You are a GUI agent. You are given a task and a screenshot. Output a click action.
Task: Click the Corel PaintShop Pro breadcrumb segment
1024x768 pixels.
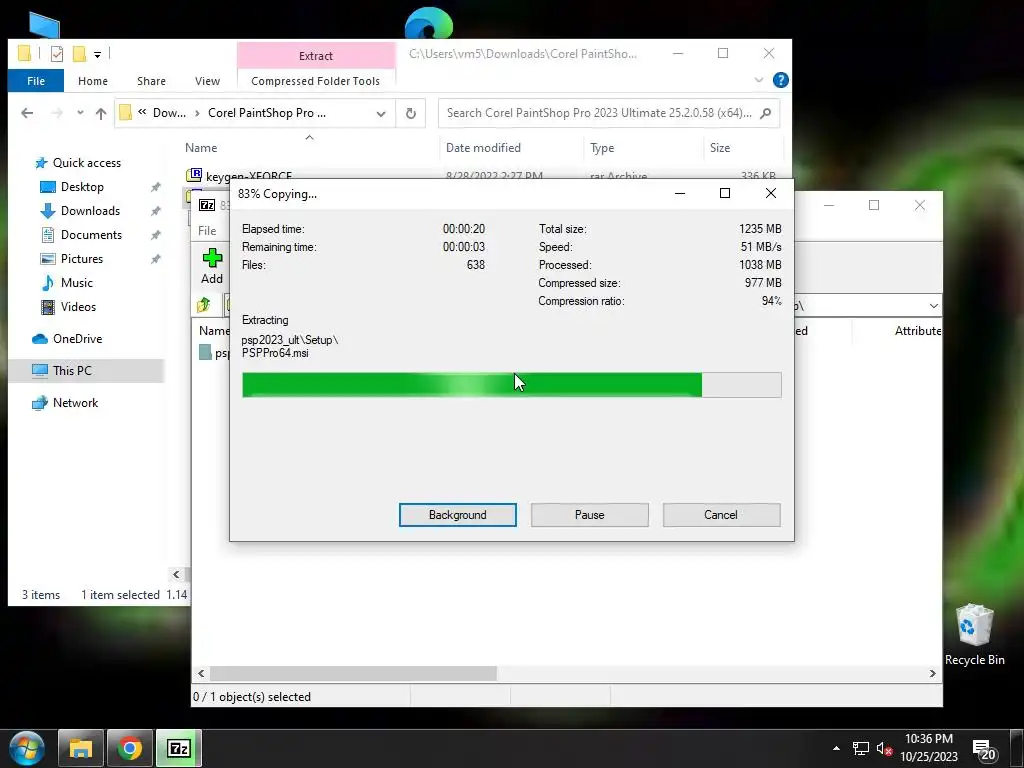pyautogui.click(x=266, y=113)
